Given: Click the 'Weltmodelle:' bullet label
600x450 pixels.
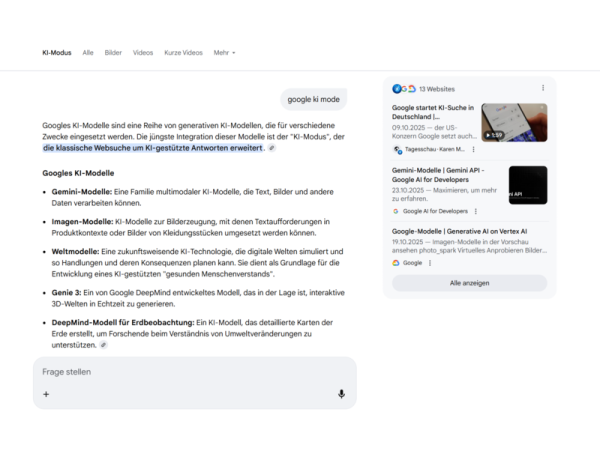Looking at the screenshot, I should click(x=75, y=251).
